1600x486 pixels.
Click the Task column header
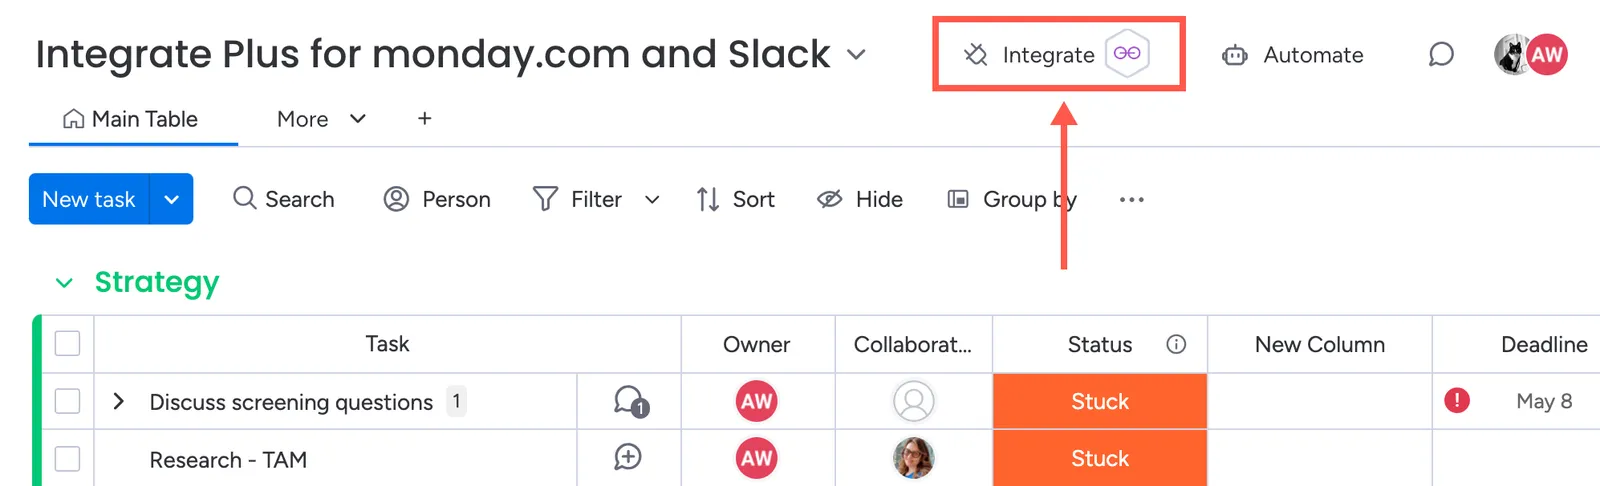[x=387, y=344]
